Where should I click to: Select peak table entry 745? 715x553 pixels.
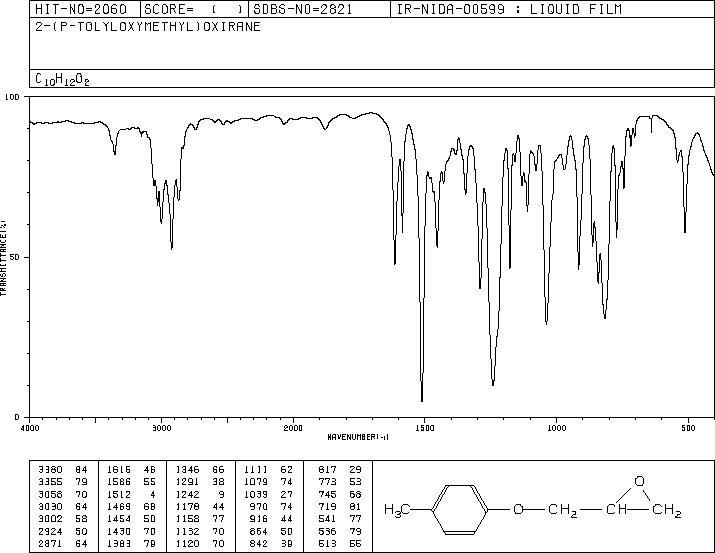pyautogui.click(x=327, y=494)
